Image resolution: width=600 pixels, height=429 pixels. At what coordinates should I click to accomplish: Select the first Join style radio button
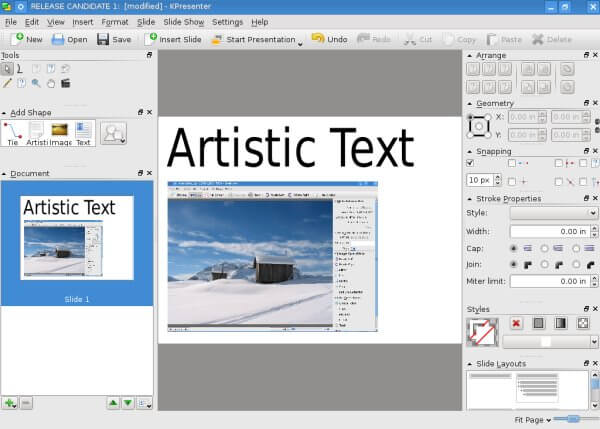(x=514, y=265)
